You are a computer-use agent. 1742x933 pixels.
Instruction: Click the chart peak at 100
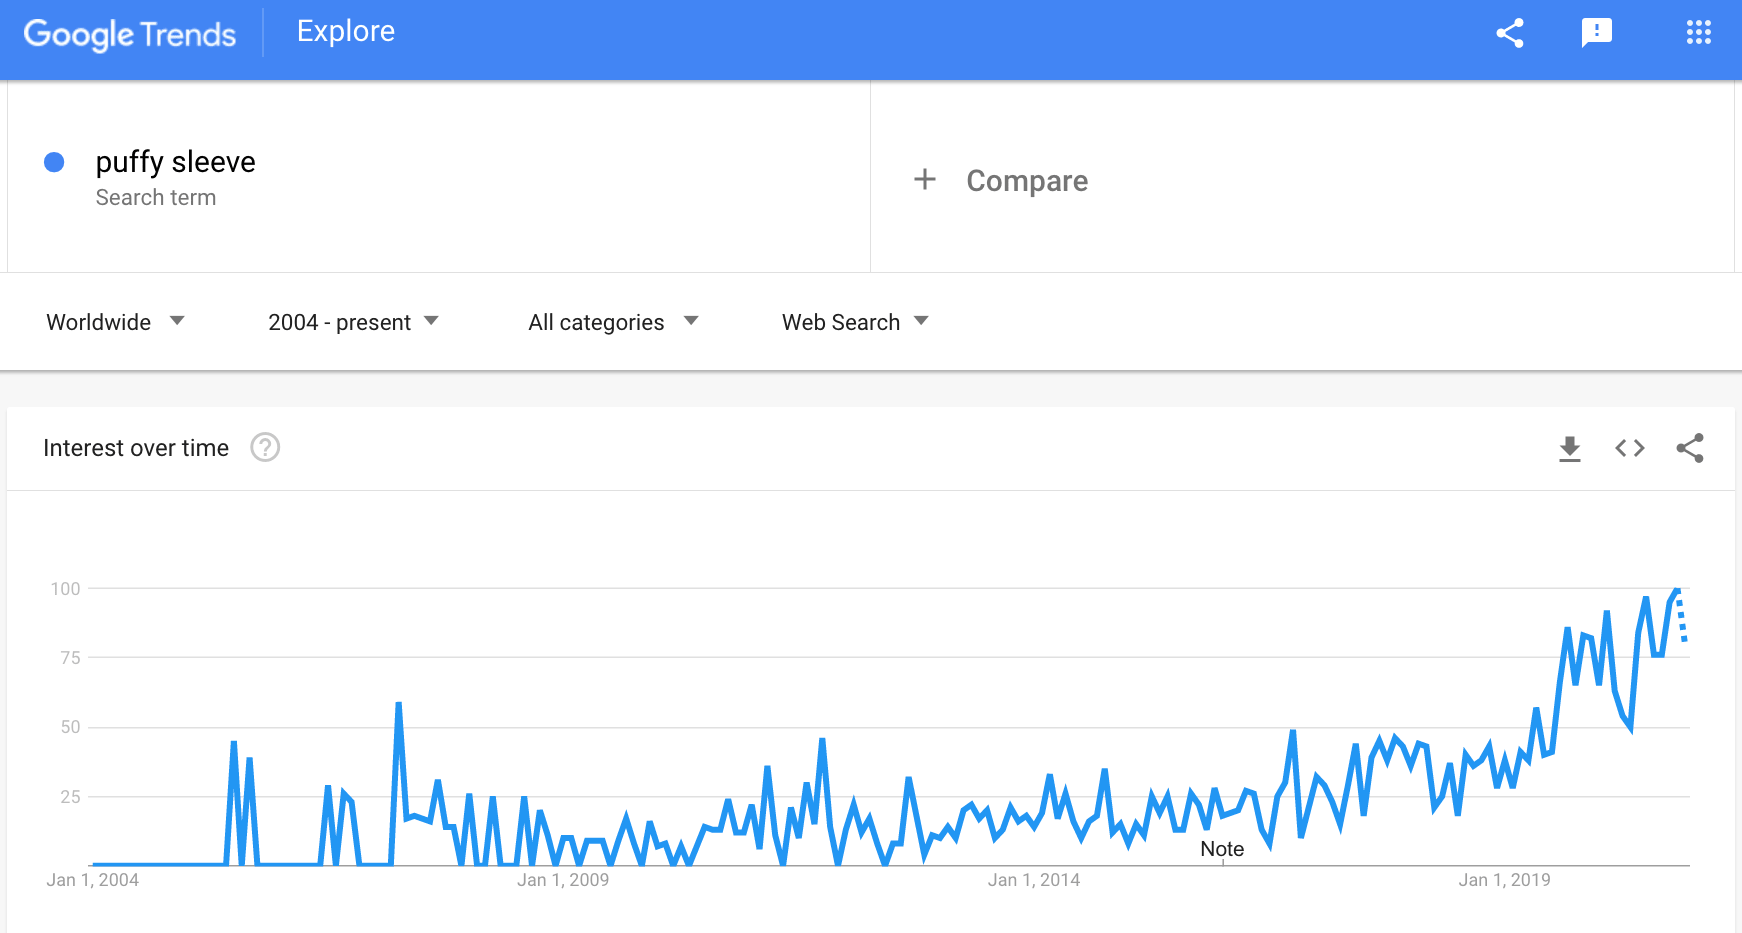[1677, 589]
